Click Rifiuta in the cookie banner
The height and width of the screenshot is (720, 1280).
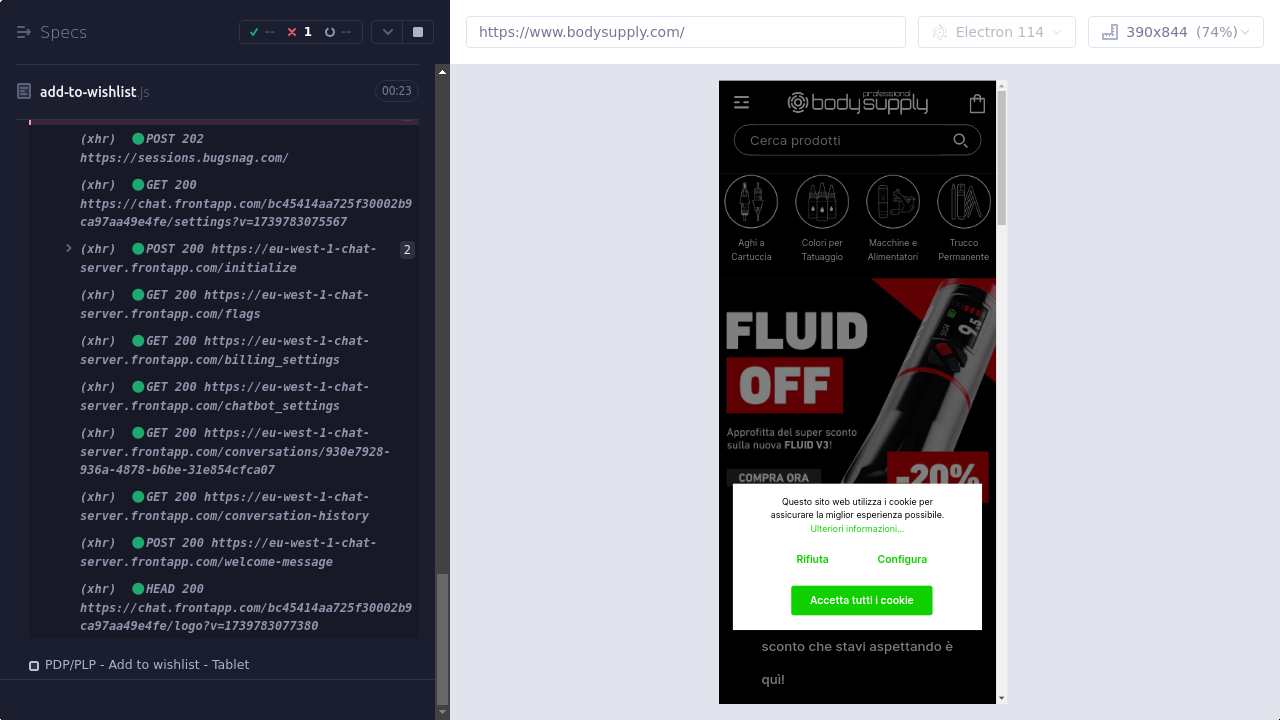click(812, 560)
